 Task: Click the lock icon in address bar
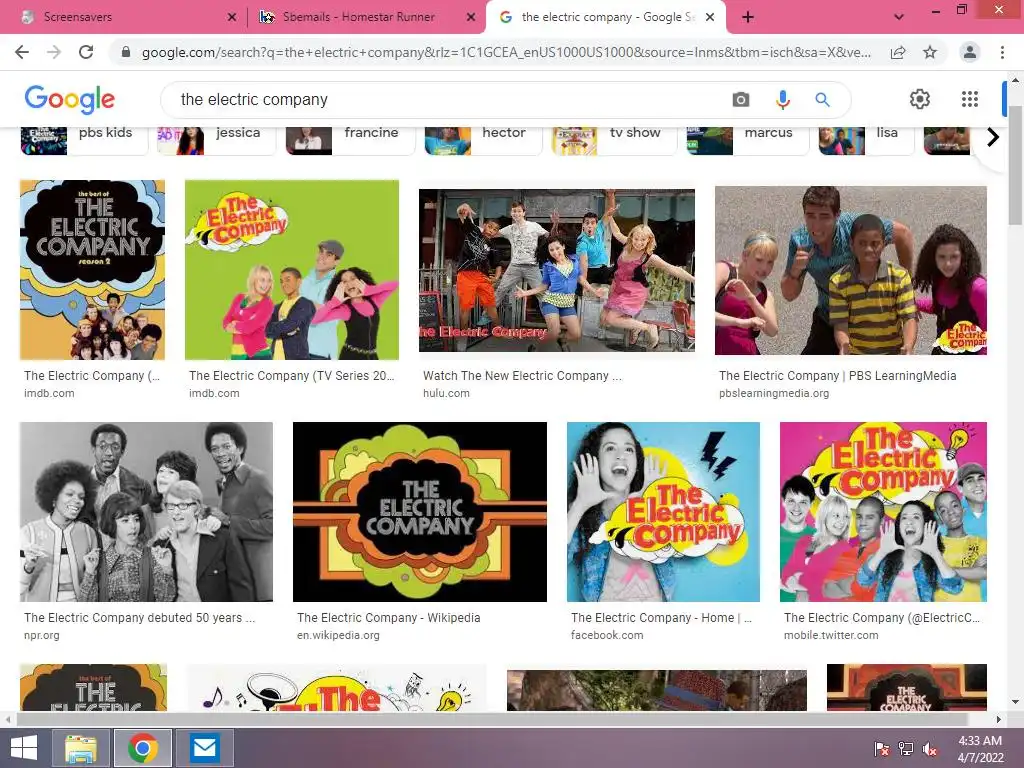click(126, 52)
